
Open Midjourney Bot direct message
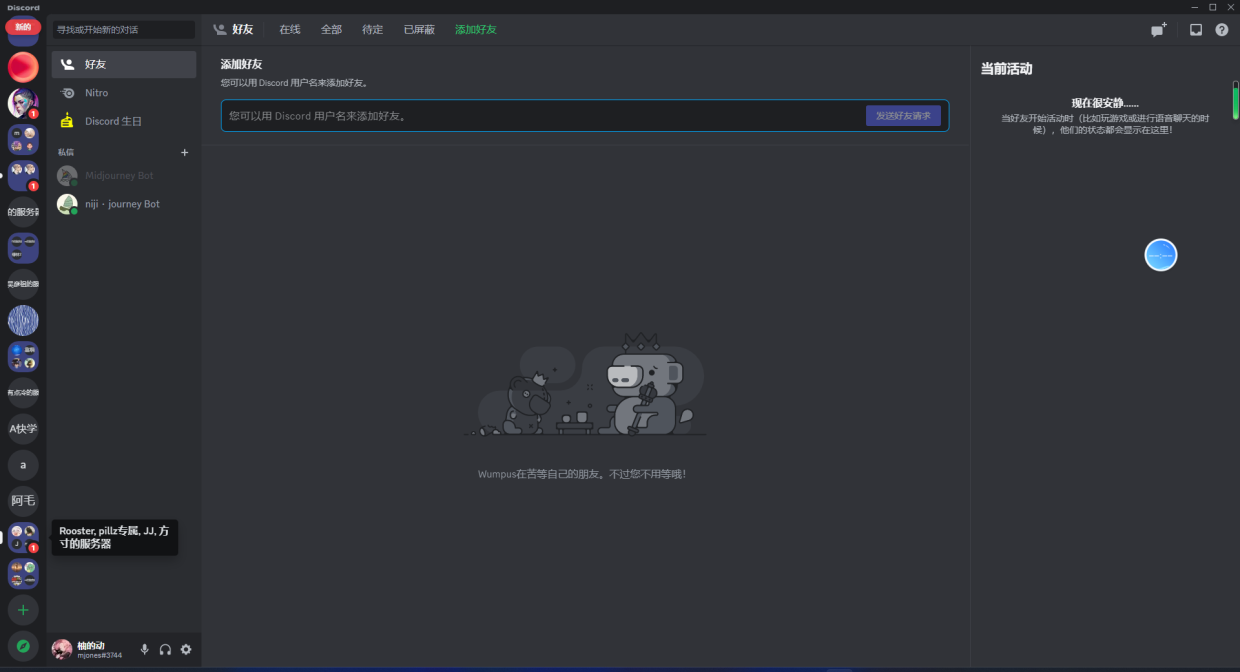(124, 176)
